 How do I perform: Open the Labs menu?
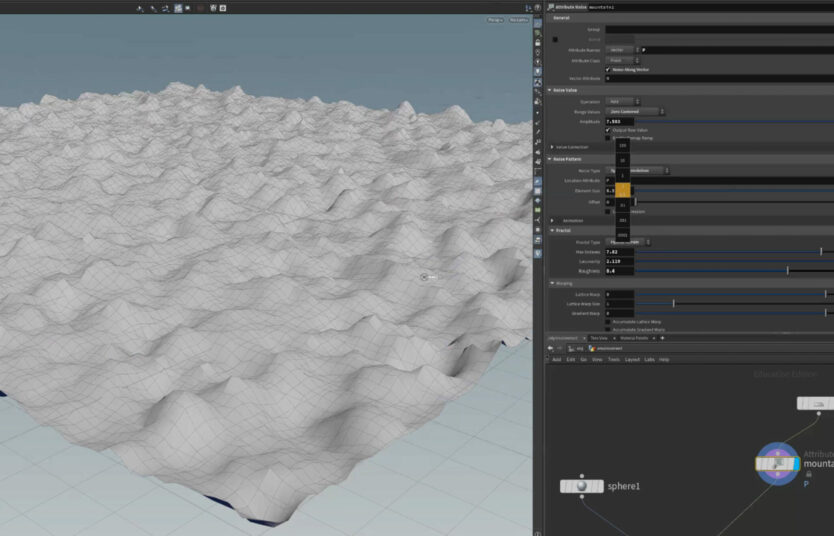pos(649,359)
